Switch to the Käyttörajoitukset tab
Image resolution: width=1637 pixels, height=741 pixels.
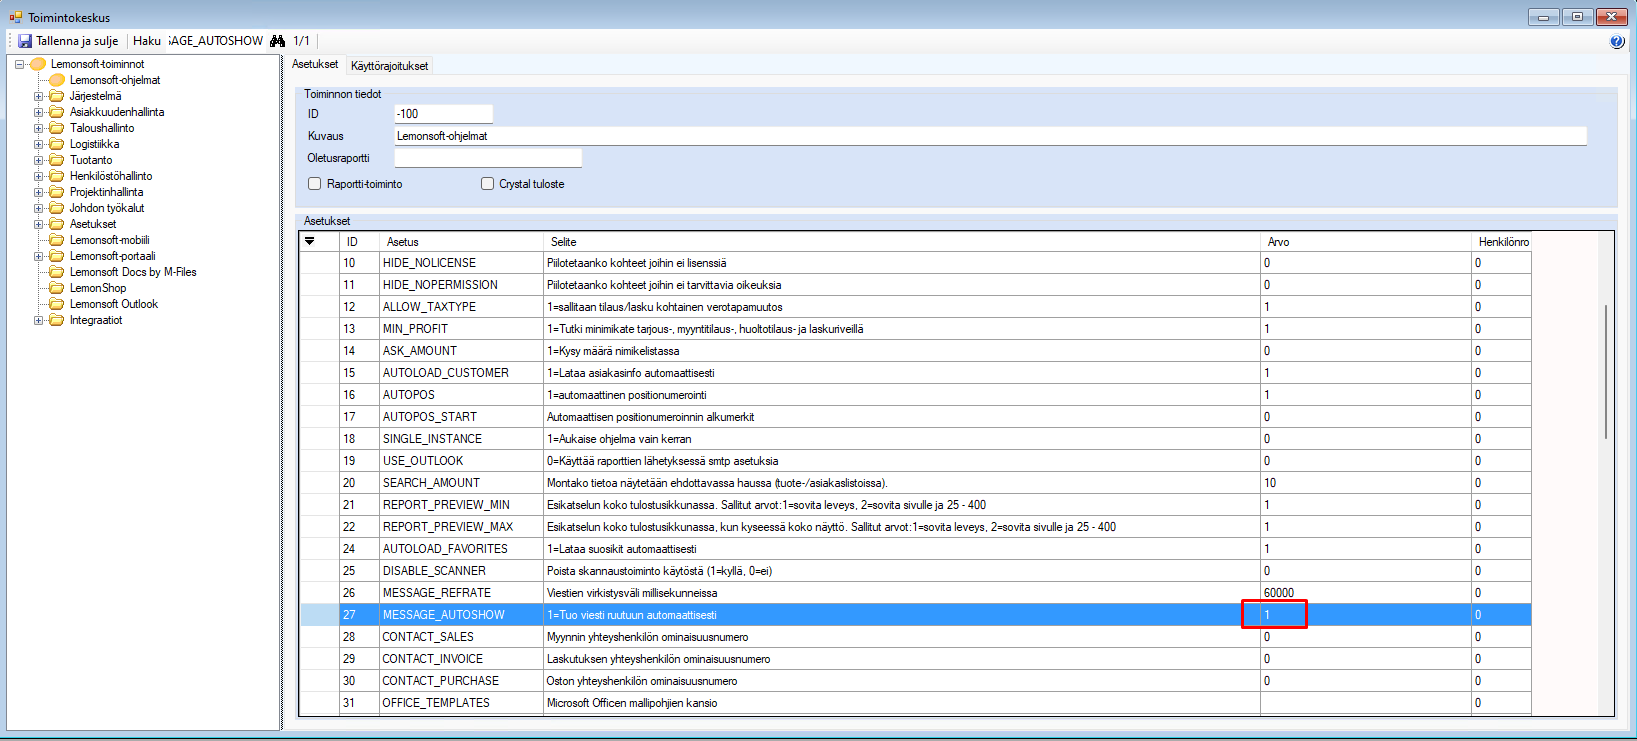[x=389, y=66]
